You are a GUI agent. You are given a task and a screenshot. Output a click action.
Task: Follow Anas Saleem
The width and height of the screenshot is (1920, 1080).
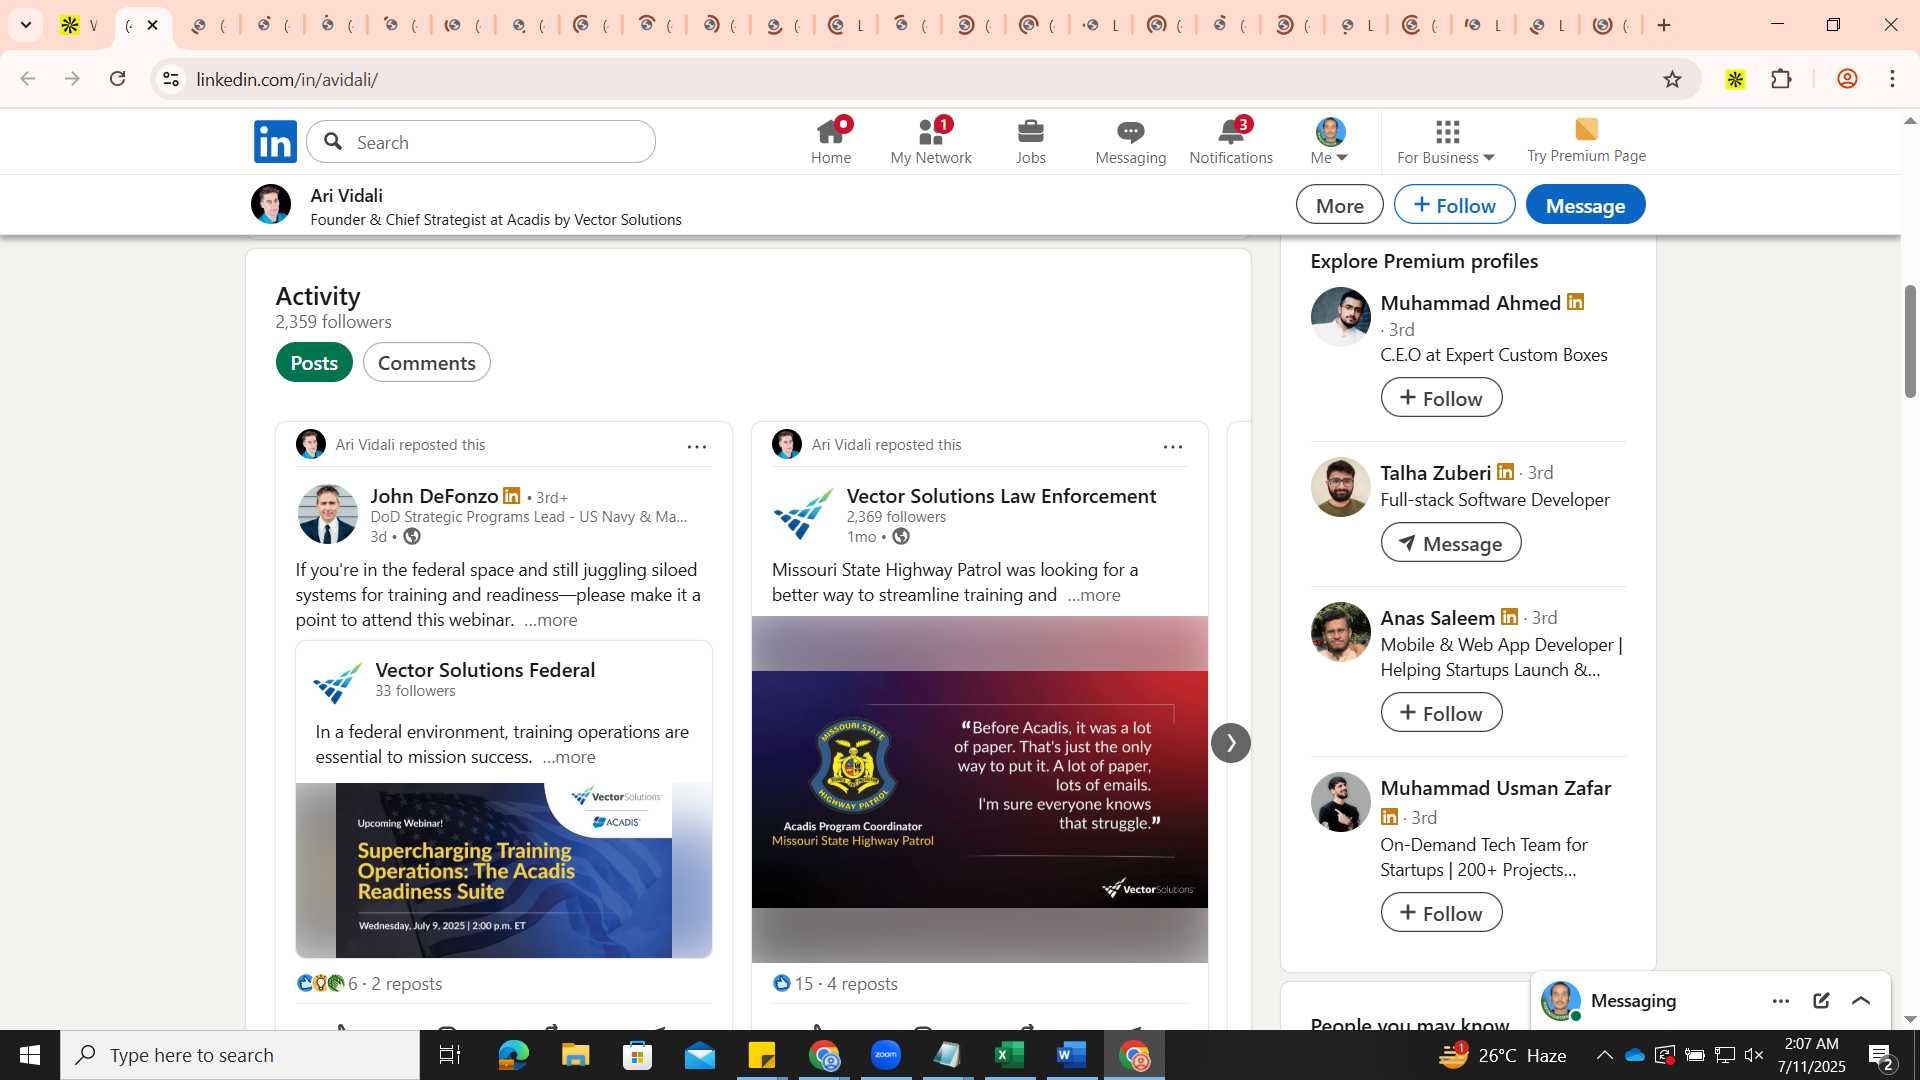point(1441,713)
